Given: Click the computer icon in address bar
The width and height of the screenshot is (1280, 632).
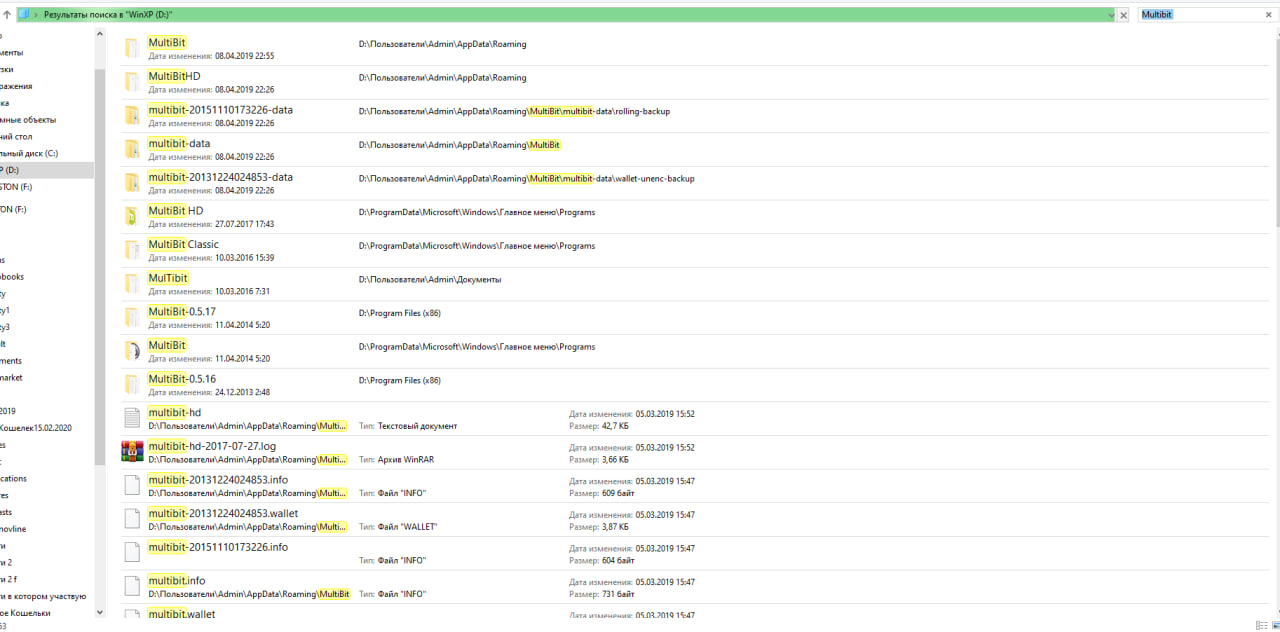Looking at the screenshot, I should point(24,15).
